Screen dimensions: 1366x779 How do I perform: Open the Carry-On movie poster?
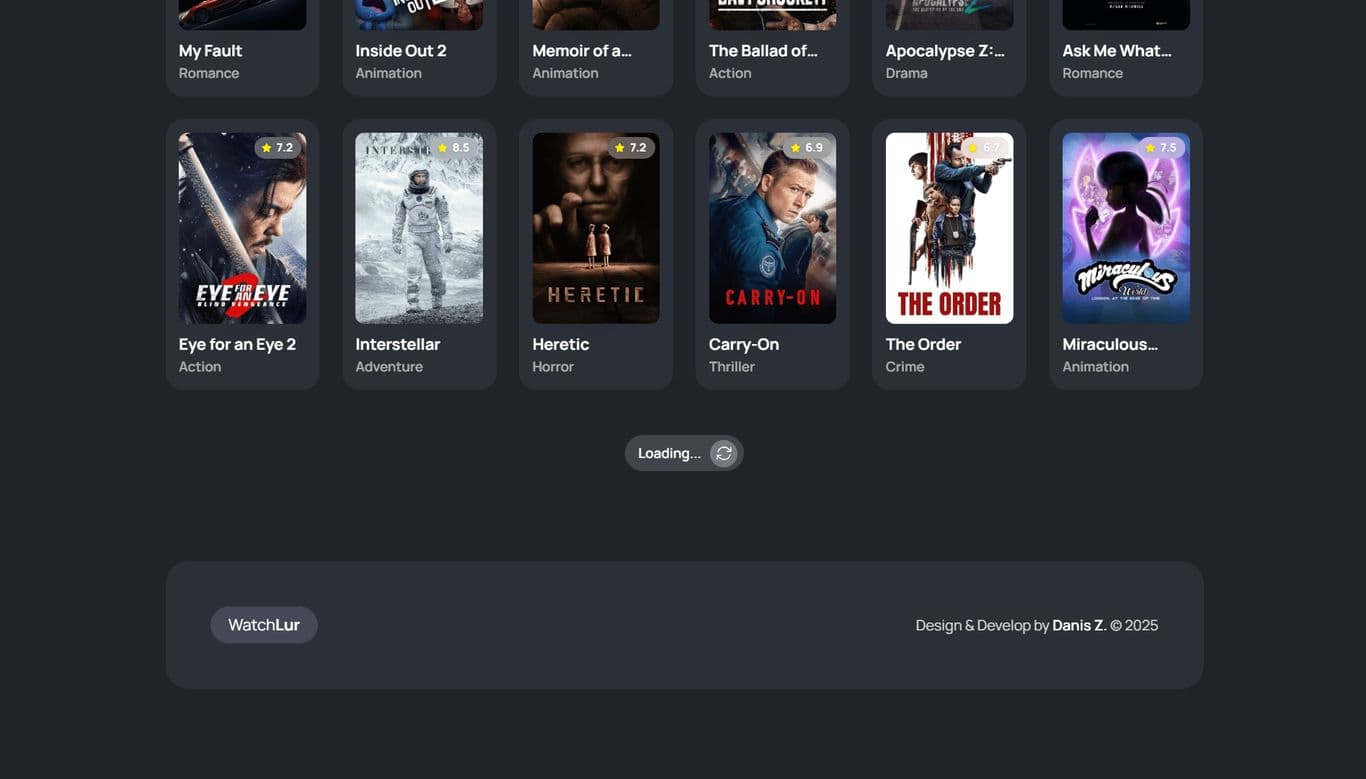(x=773, y=228)
